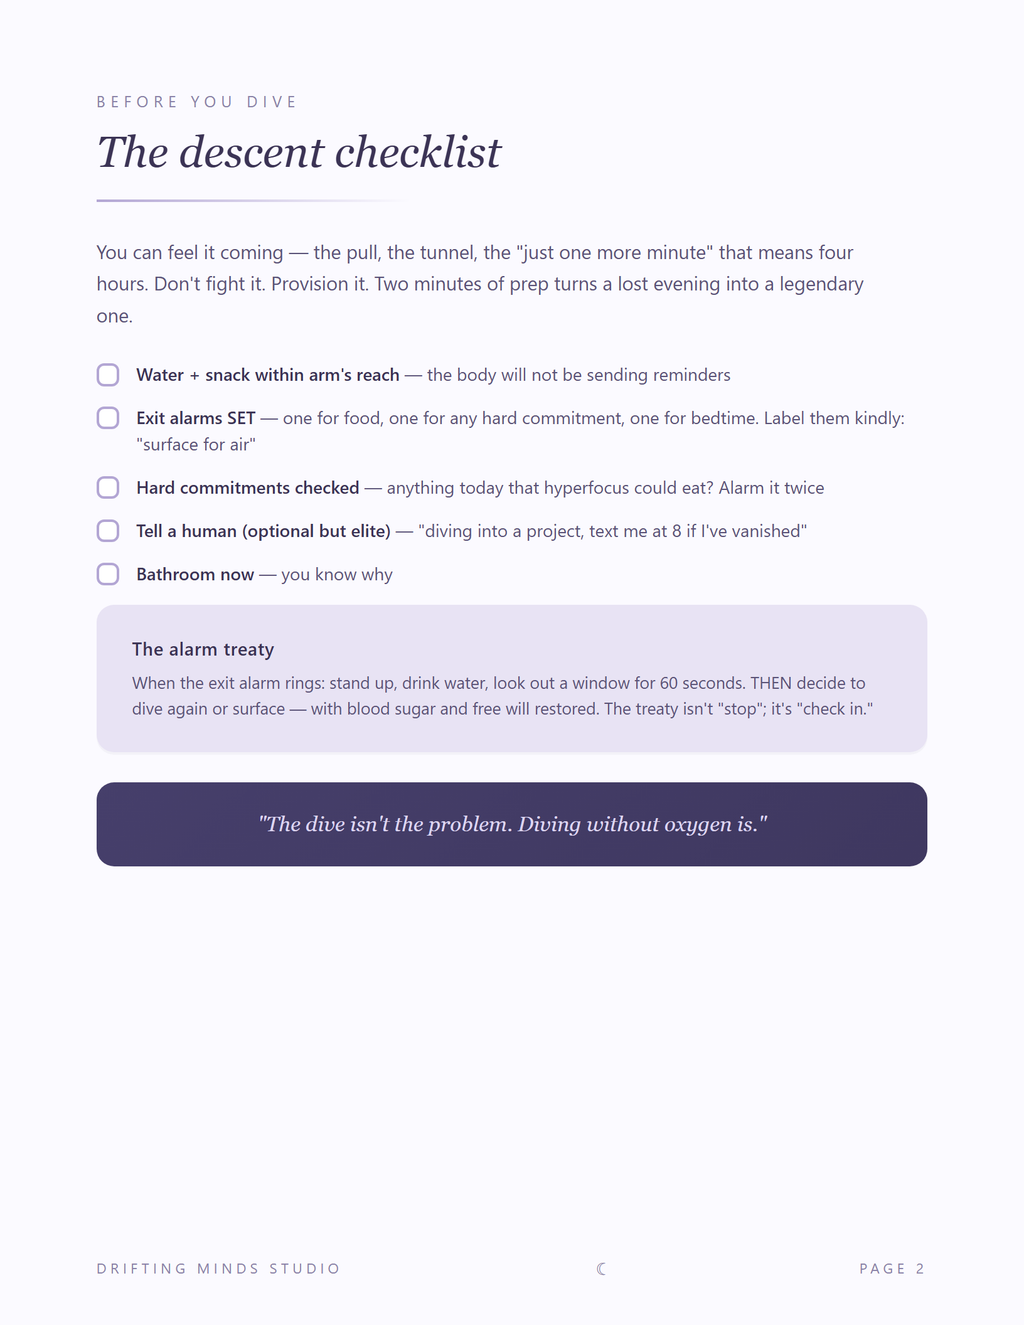Click the Exit alarms SET bold label
Viewport: 1024px width, 1325px height.
196,418
